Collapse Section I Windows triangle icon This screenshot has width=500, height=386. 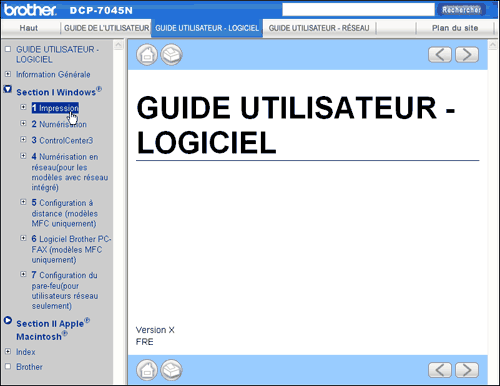point(8,89)
